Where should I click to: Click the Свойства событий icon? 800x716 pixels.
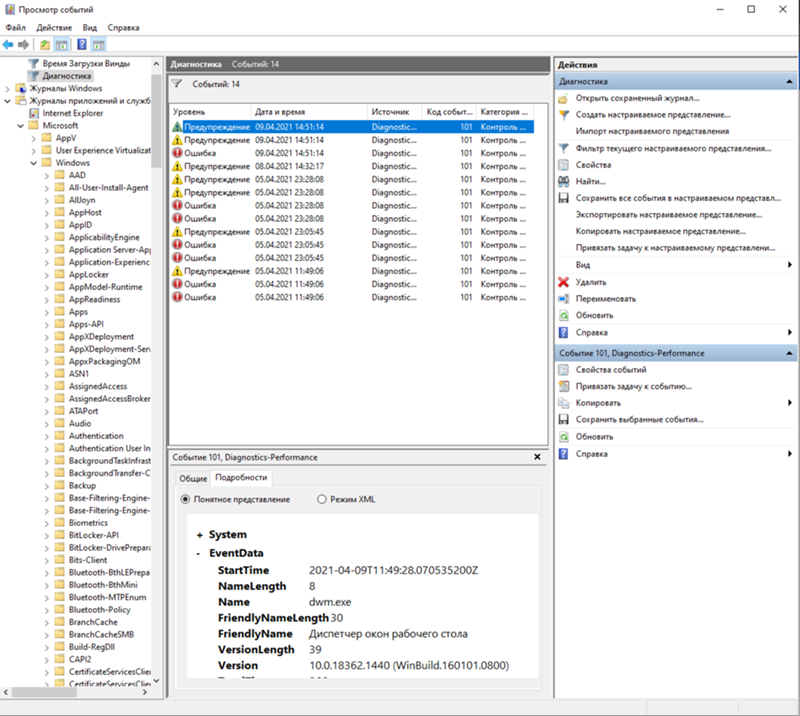[563, 369]
